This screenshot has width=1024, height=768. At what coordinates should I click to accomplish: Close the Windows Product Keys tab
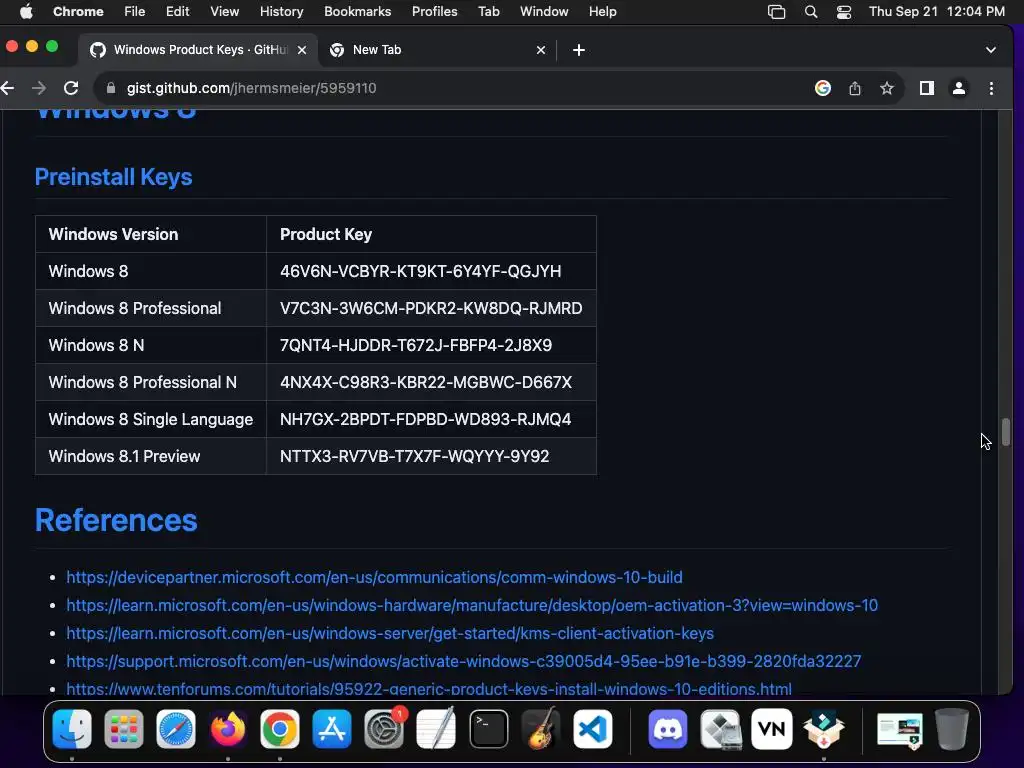coord(302,50)
